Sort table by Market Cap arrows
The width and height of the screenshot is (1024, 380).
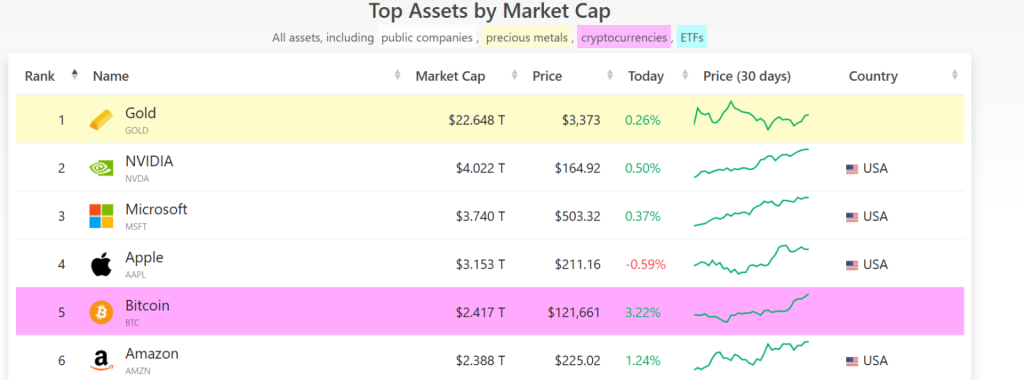click(x=515, y=75)
